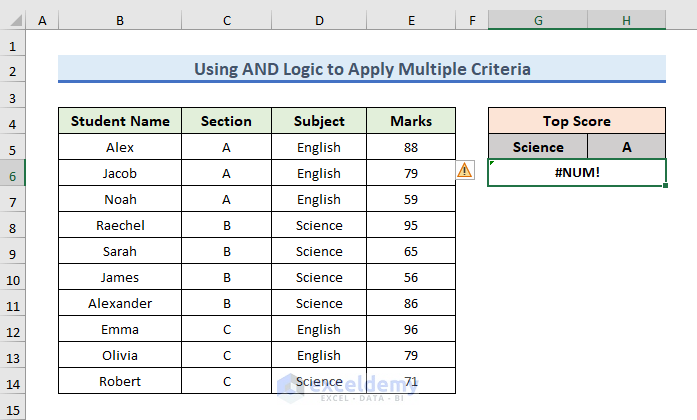The image size is (697, 420).
Task: Click the column B header
Action: [120, 20]
